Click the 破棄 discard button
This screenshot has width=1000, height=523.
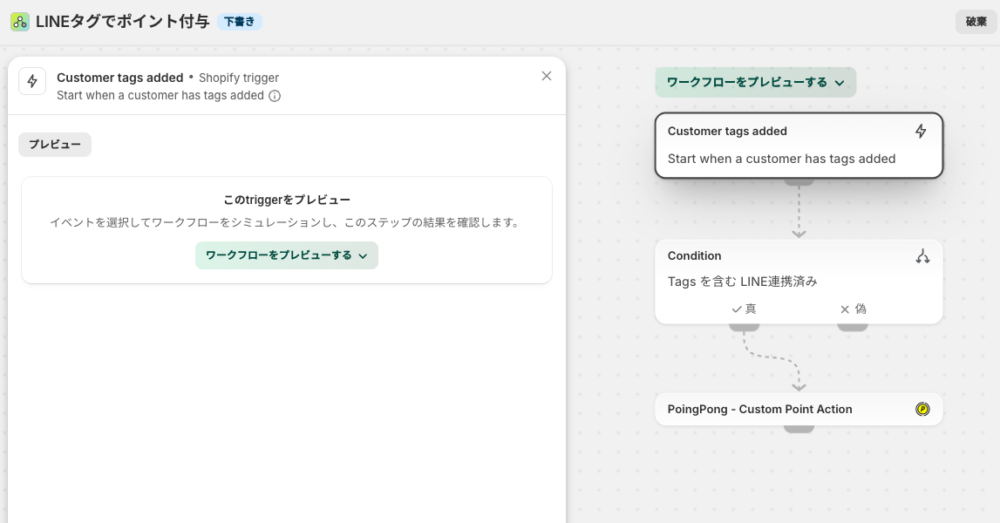(x=975, y=22)
